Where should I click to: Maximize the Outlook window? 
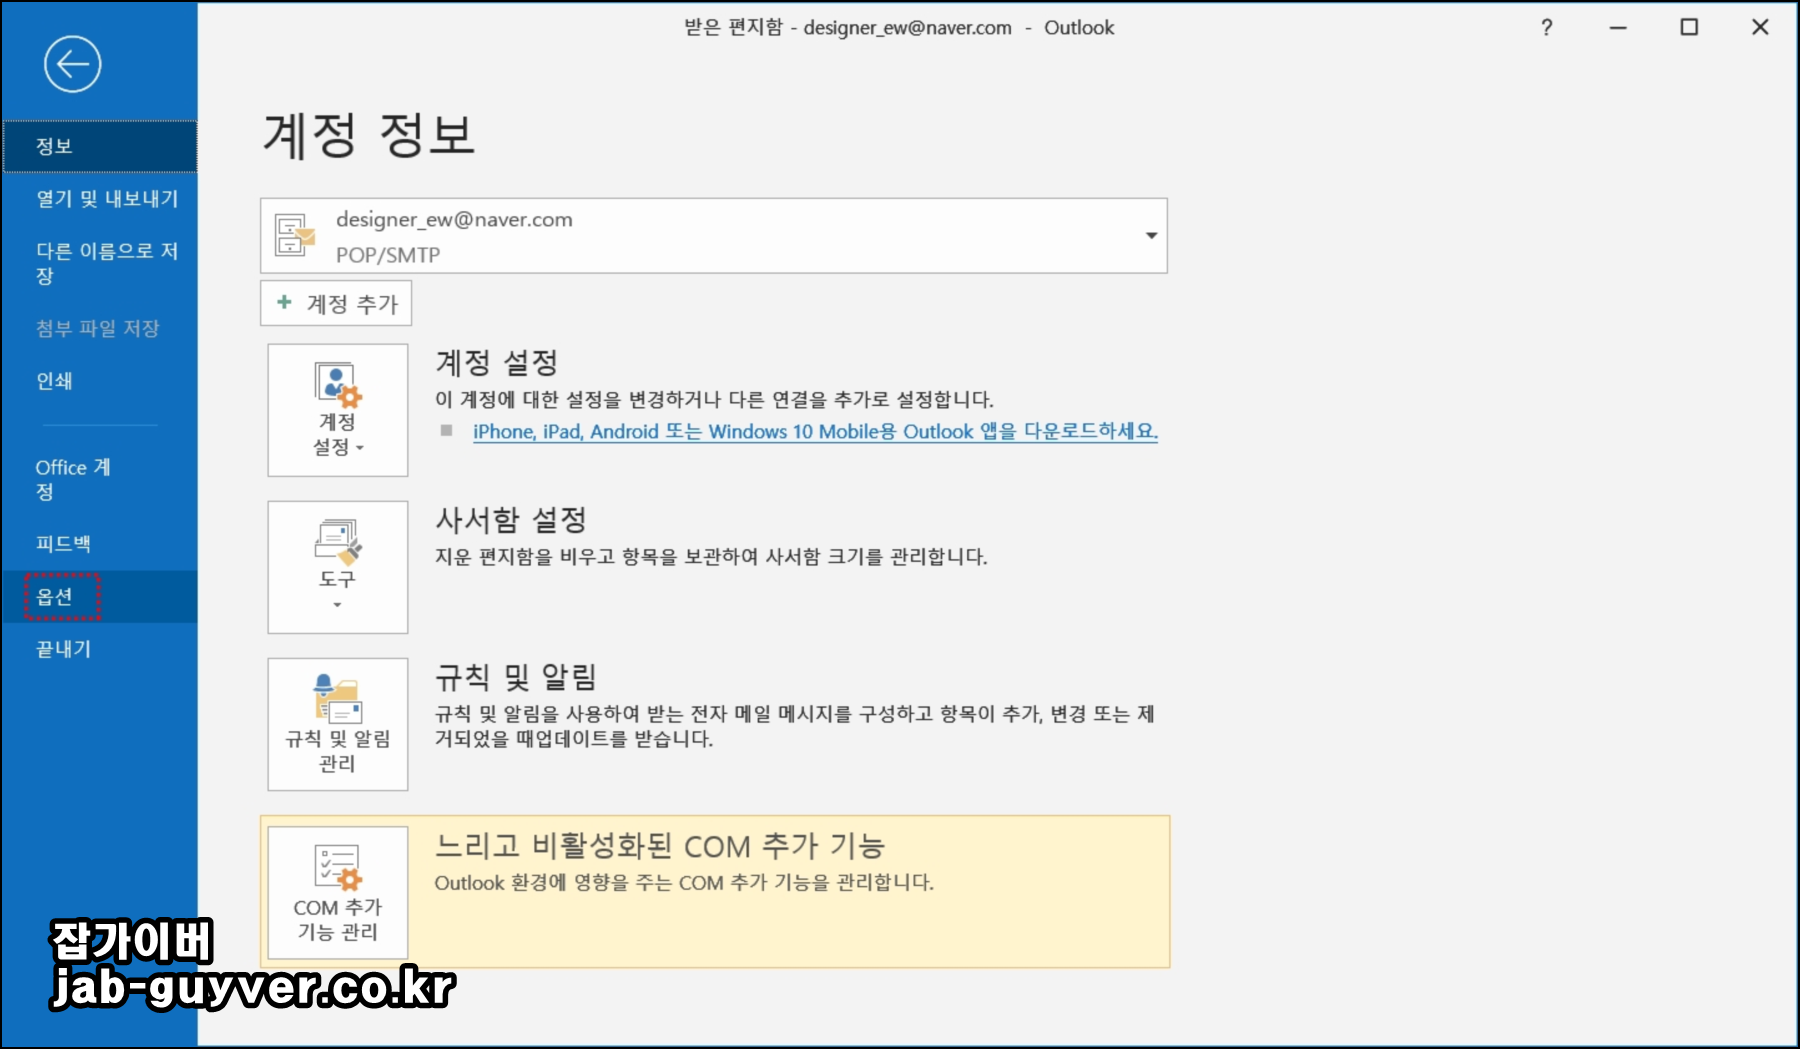tap(1689, 27)
